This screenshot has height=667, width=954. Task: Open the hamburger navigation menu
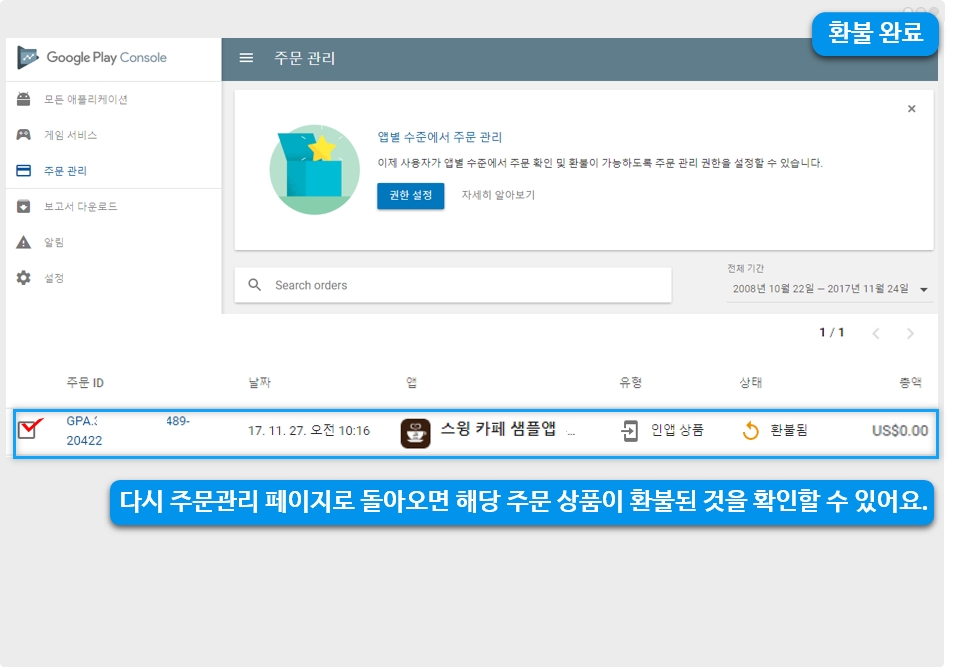[246, 58]
